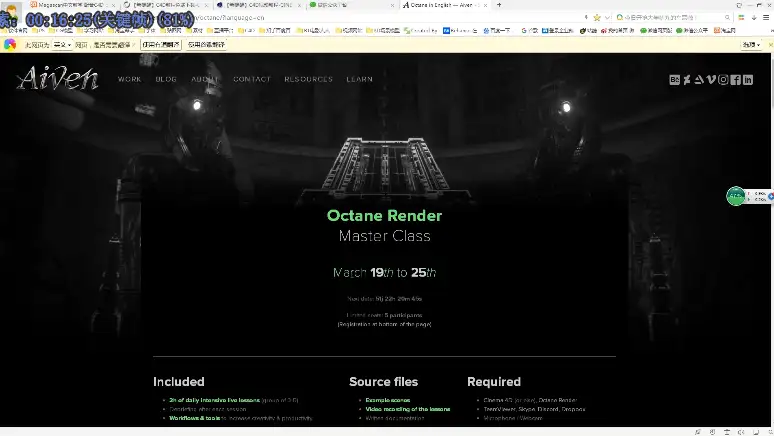Open a new browser tab

(x=499, y=5)
